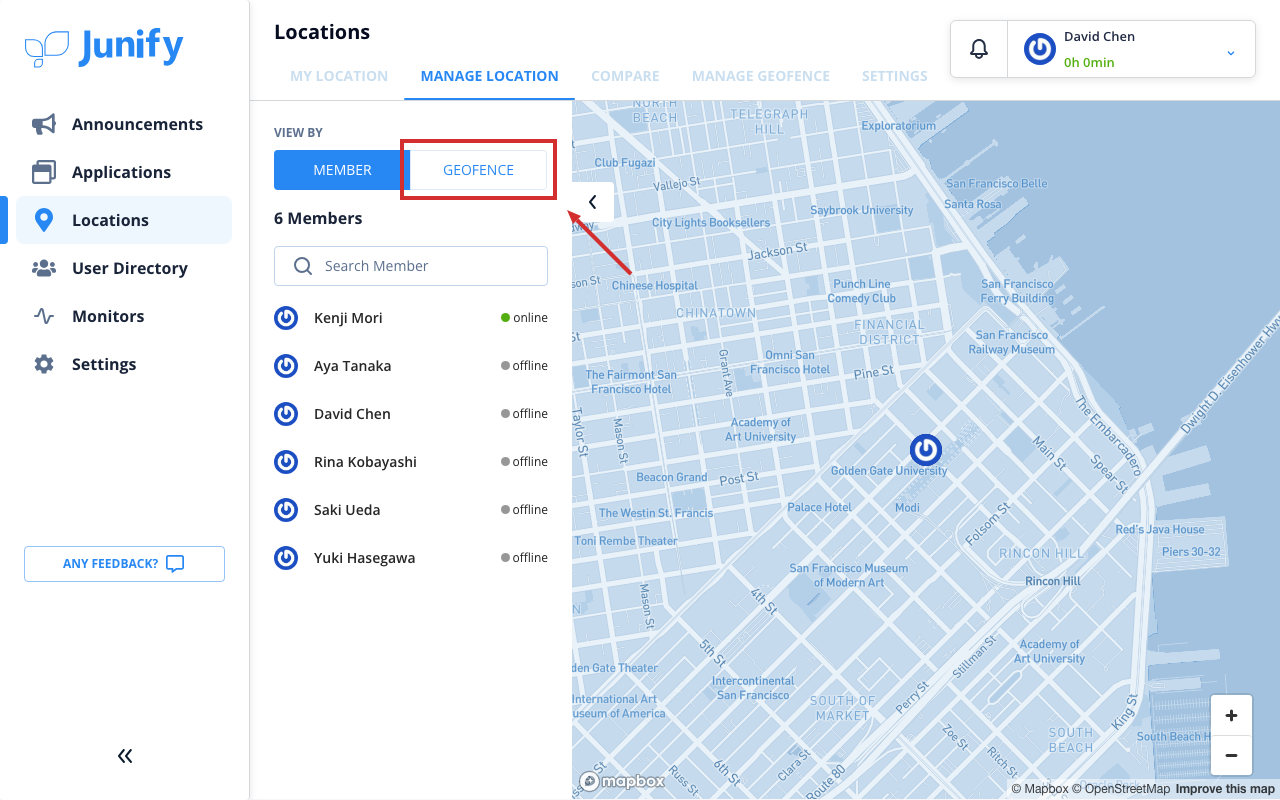
Task: Zoom out the map with minus button
Action: click(x=1231, y=756)
